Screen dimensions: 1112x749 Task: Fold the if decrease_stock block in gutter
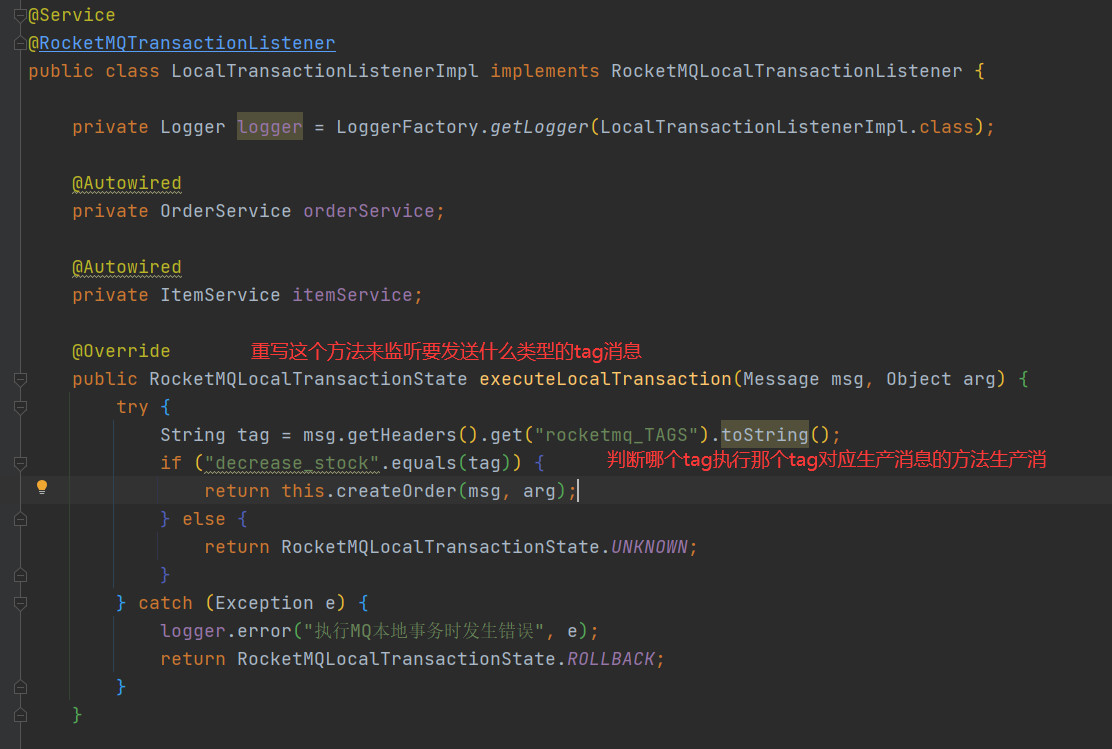tap(21, 463)
